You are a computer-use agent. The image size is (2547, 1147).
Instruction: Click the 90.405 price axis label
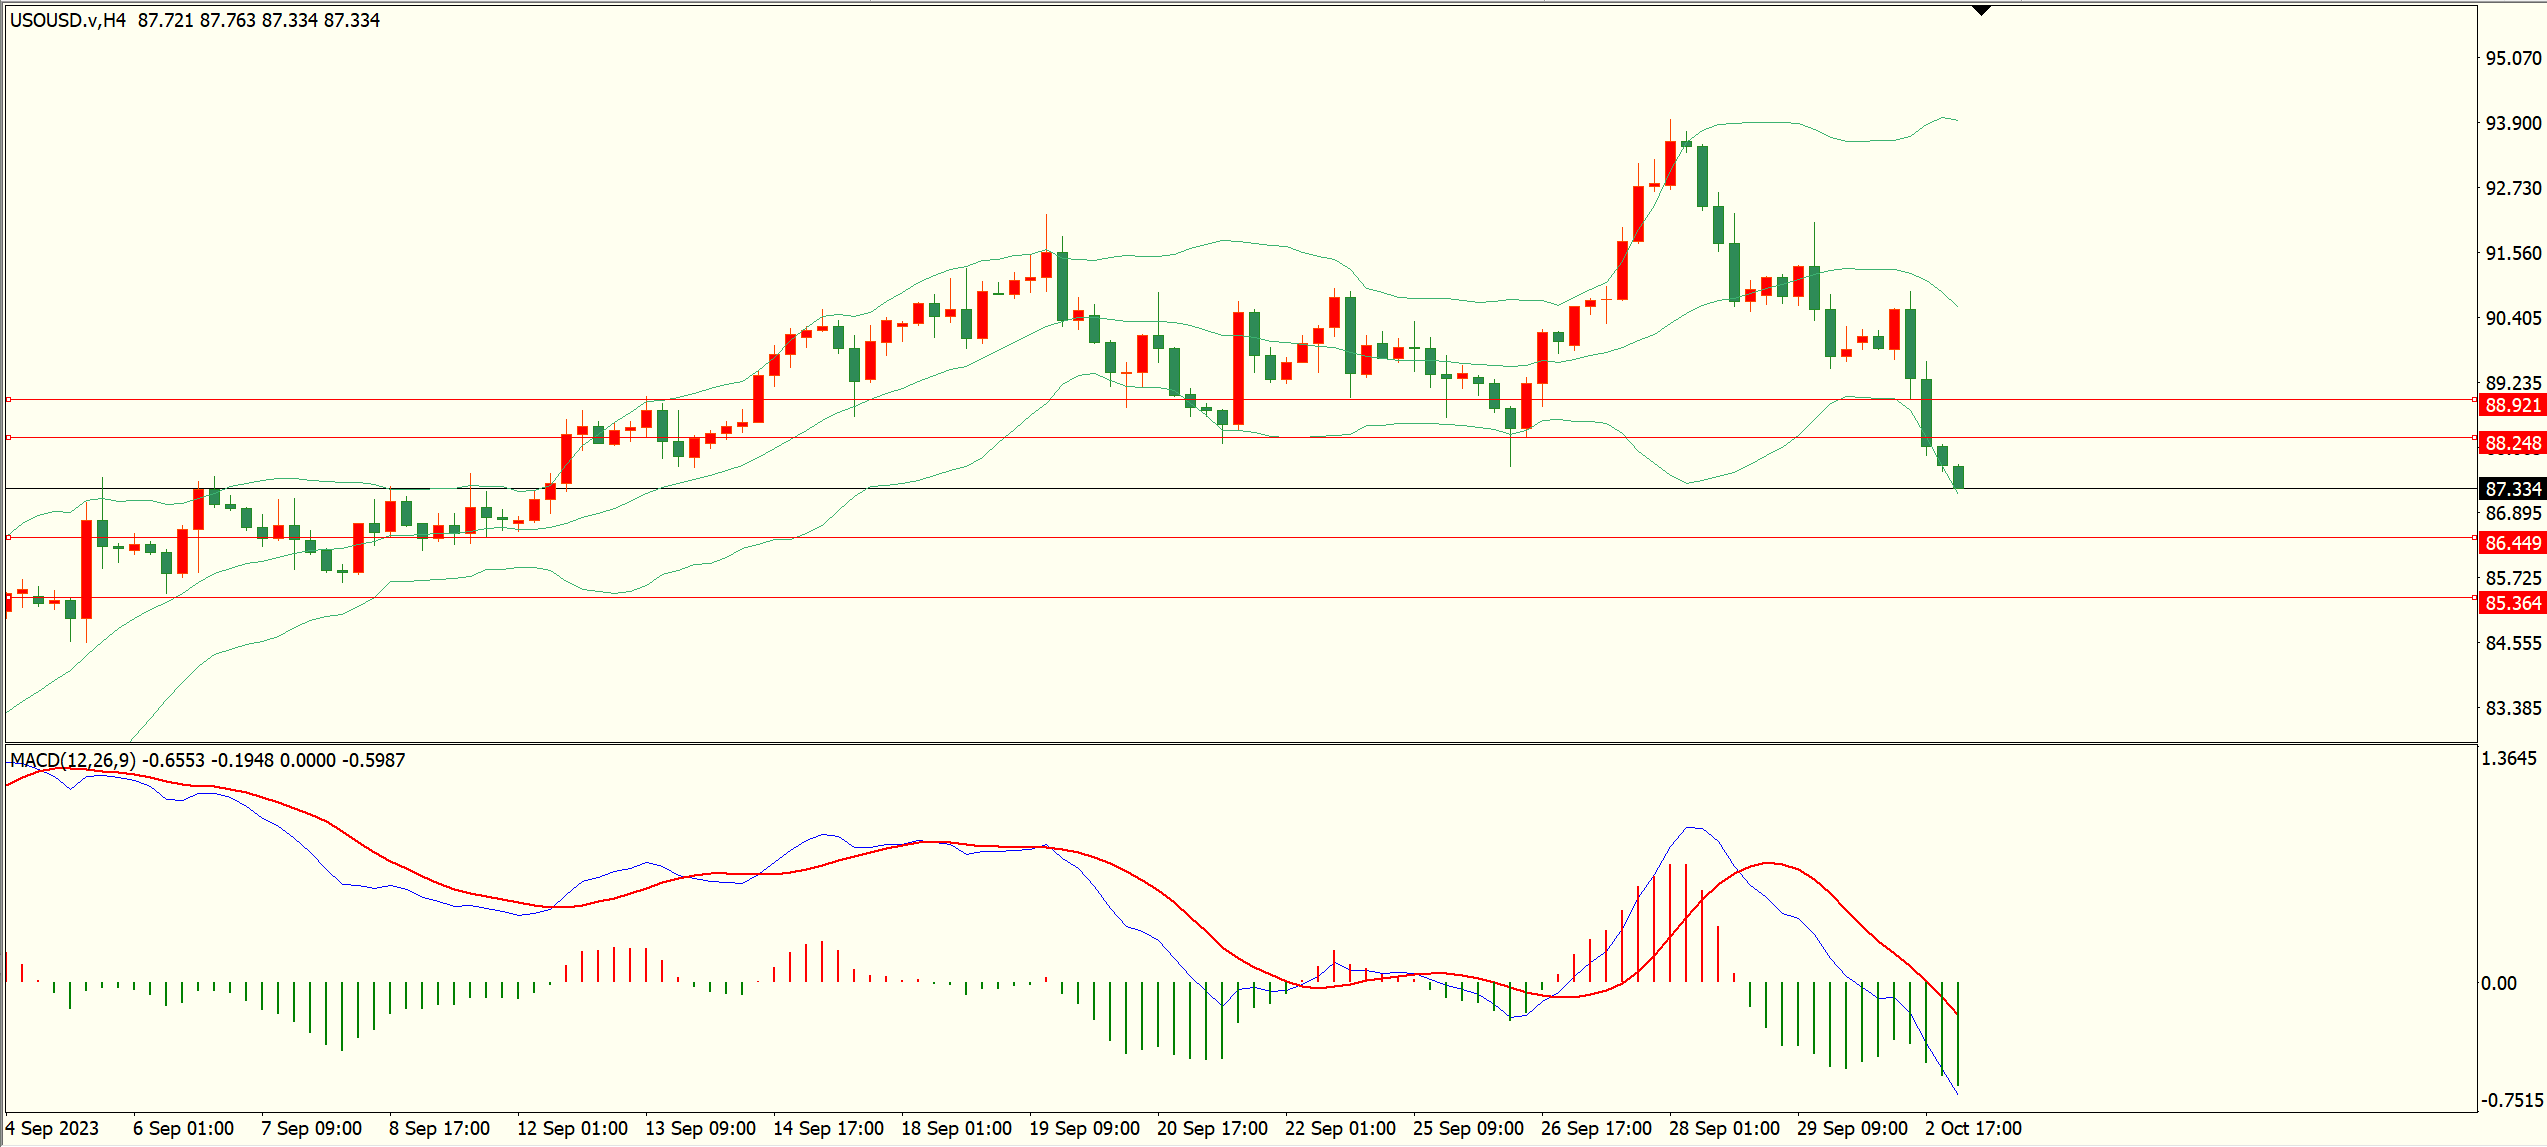pyautogui.click(x=2513, y=318)
